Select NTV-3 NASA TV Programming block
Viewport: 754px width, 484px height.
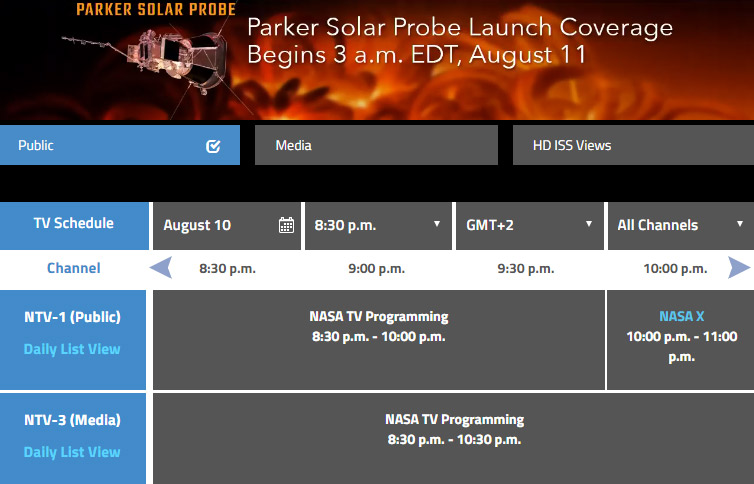point(453,438)
